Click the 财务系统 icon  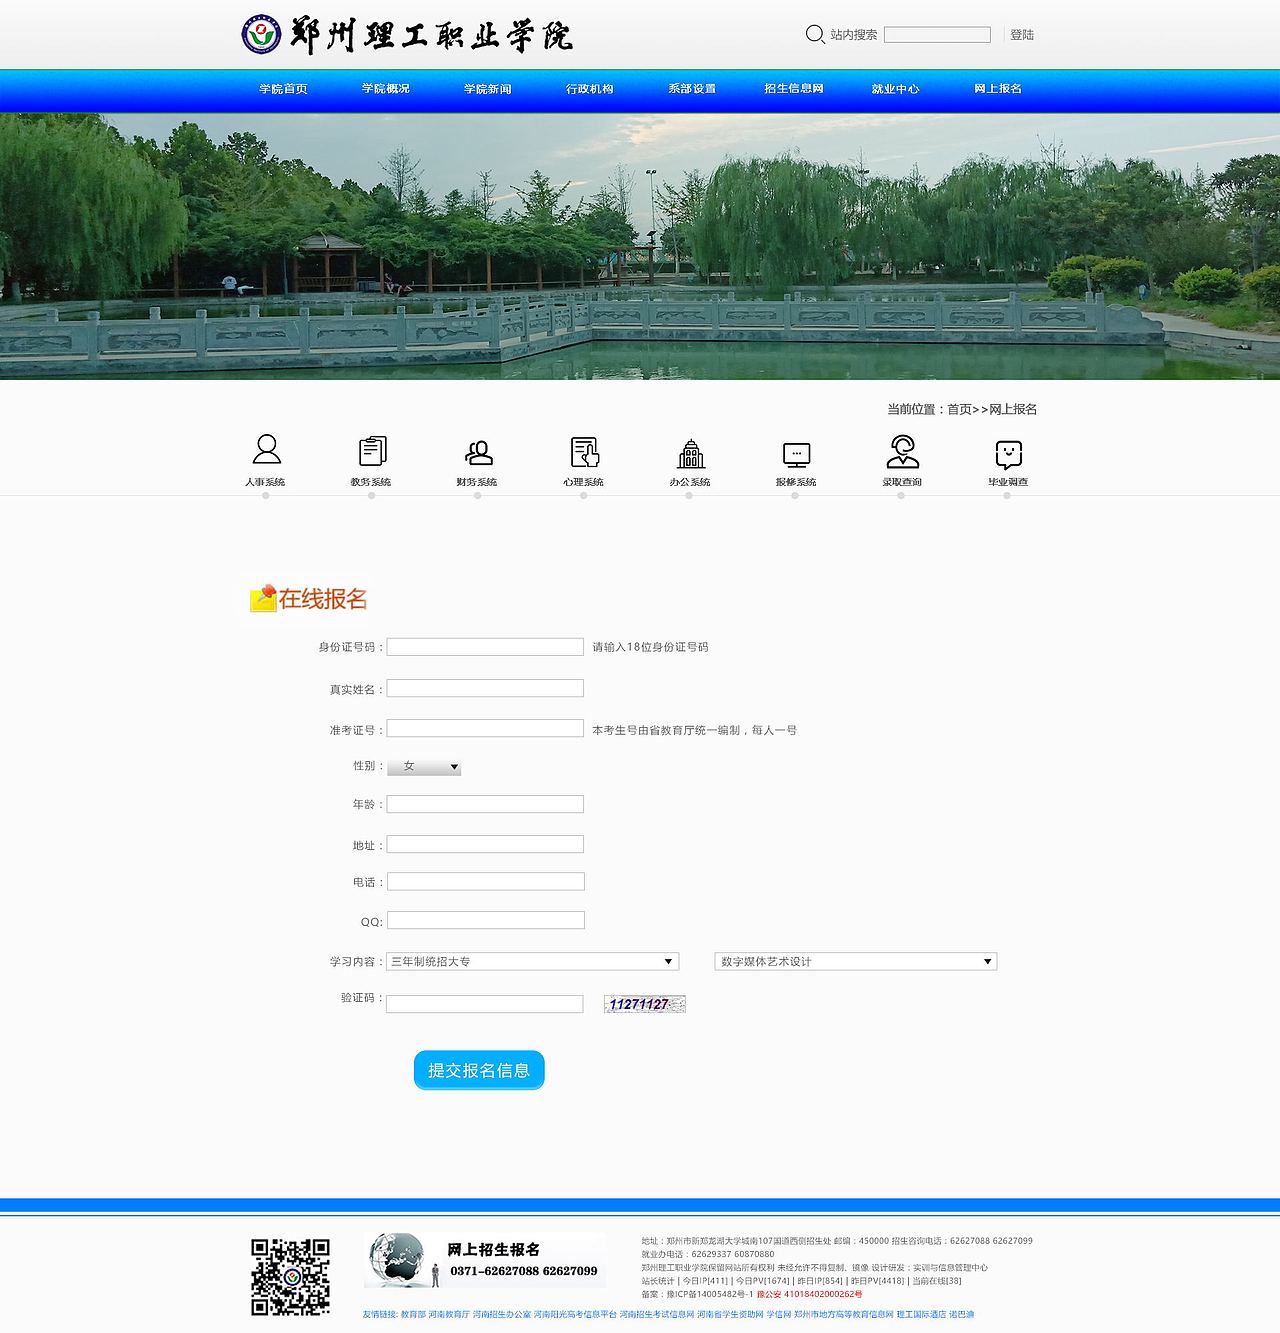point(480,452)
